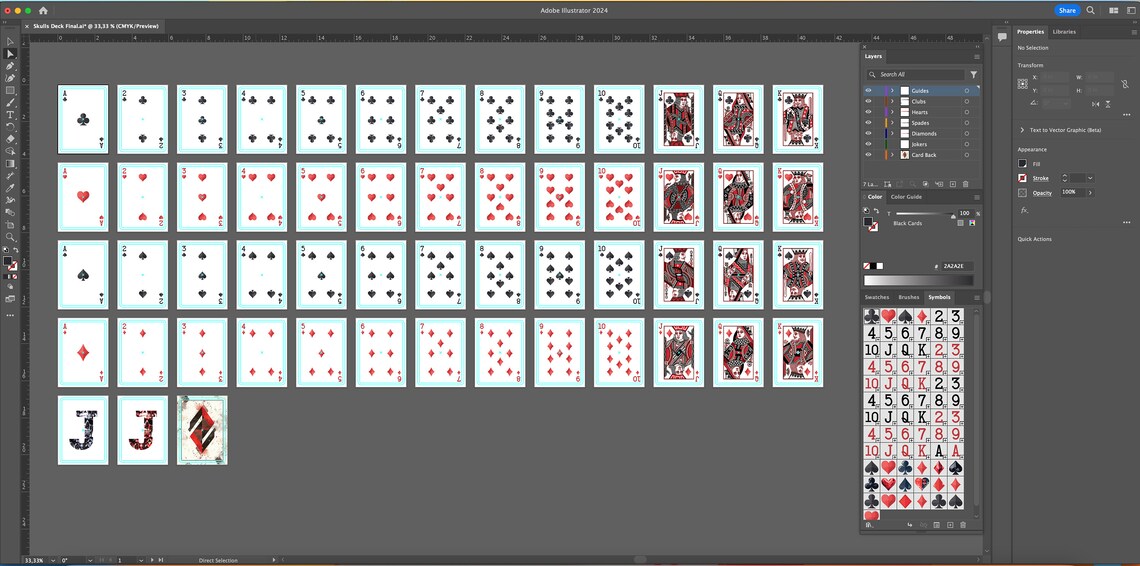Expand the Spades layer
Viewport: 1140px width, 566px height.
(892, 123)
